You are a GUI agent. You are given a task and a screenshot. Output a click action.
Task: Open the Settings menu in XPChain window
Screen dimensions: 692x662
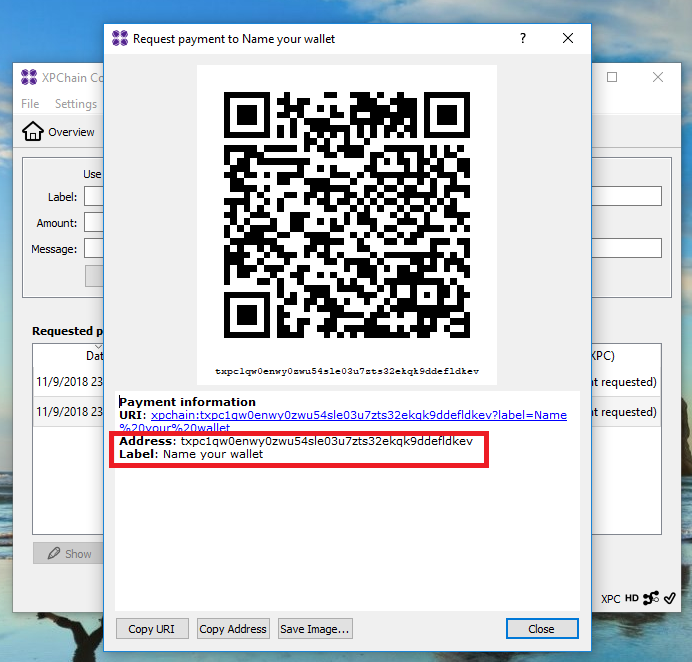[75, 104]
